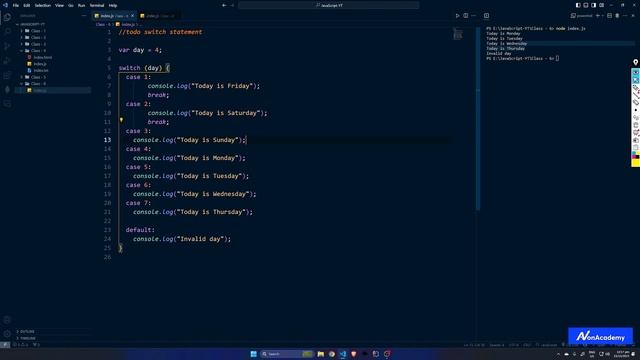Open the Explorer view in activity bar
The image size is (640, 360).
click(7, 17)
